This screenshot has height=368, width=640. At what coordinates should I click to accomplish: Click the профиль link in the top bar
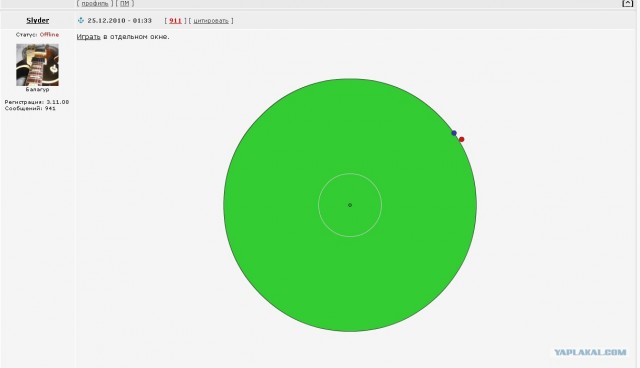point(95,3)
